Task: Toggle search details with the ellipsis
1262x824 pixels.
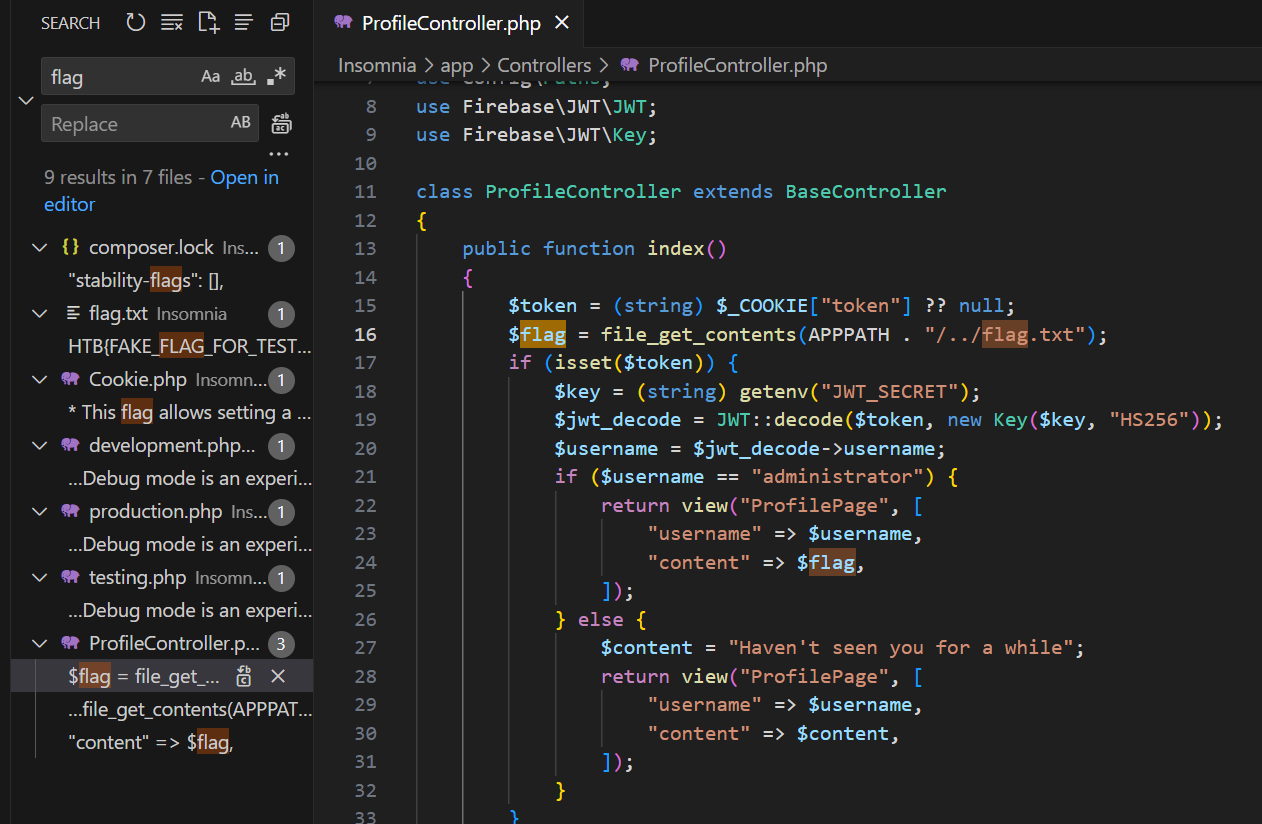Action: [279, 154]
